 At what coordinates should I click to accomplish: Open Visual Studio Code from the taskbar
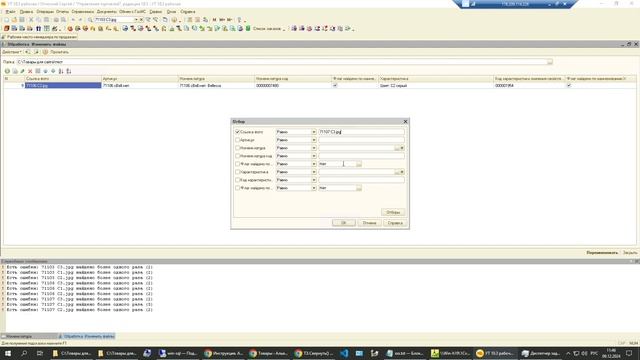coord(344,353)
